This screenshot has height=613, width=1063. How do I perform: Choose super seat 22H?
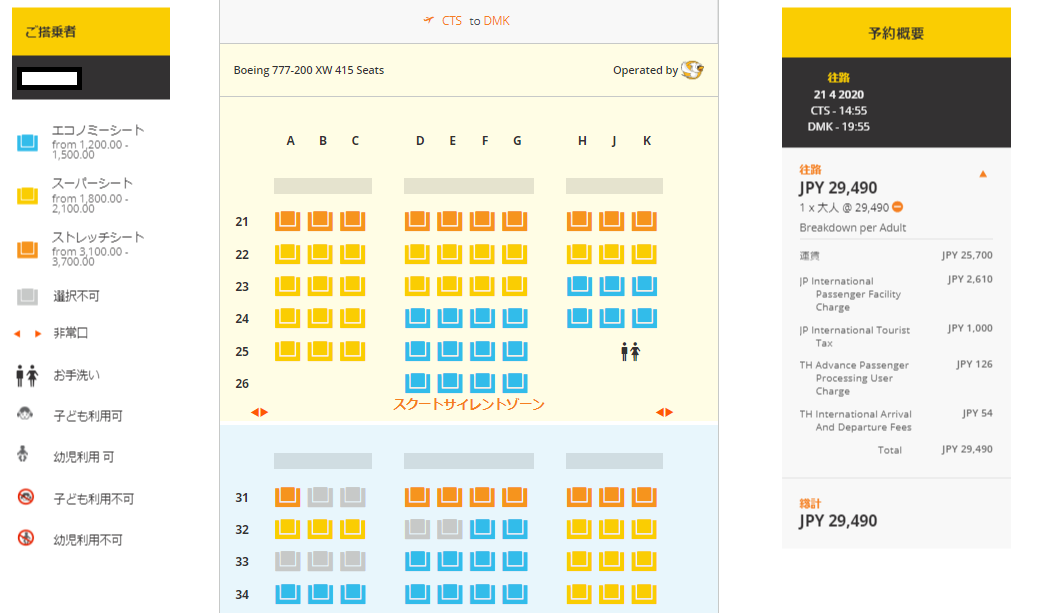click(579, 254)
